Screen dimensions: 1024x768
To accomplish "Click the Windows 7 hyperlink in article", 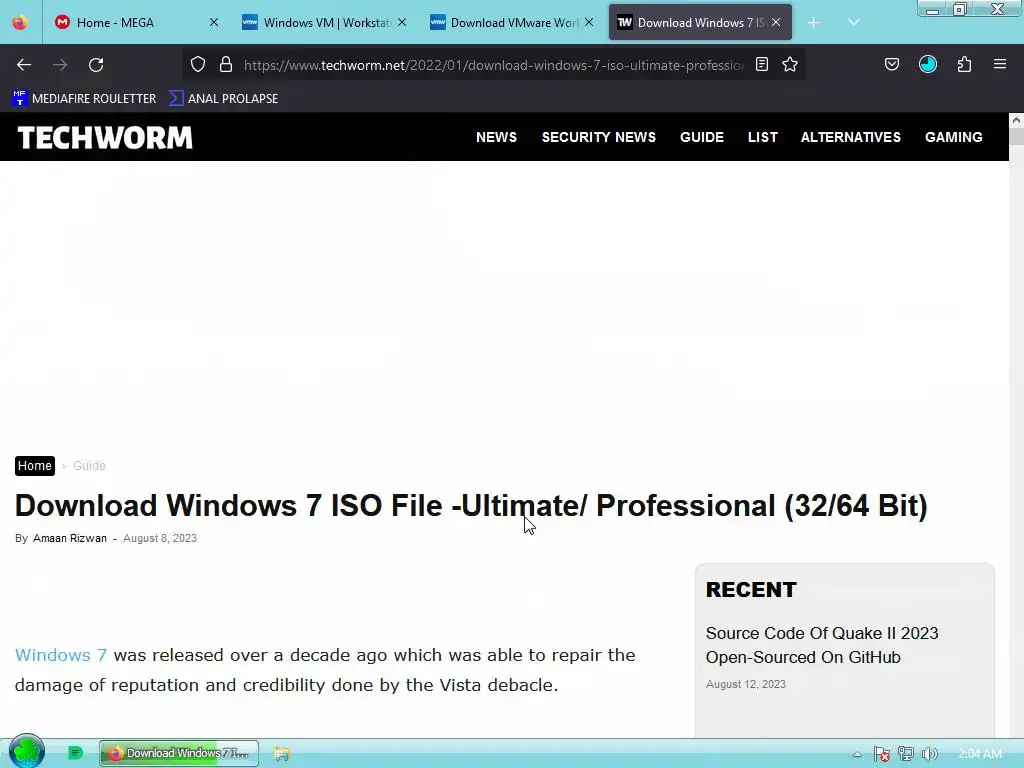I will point(61,655).
